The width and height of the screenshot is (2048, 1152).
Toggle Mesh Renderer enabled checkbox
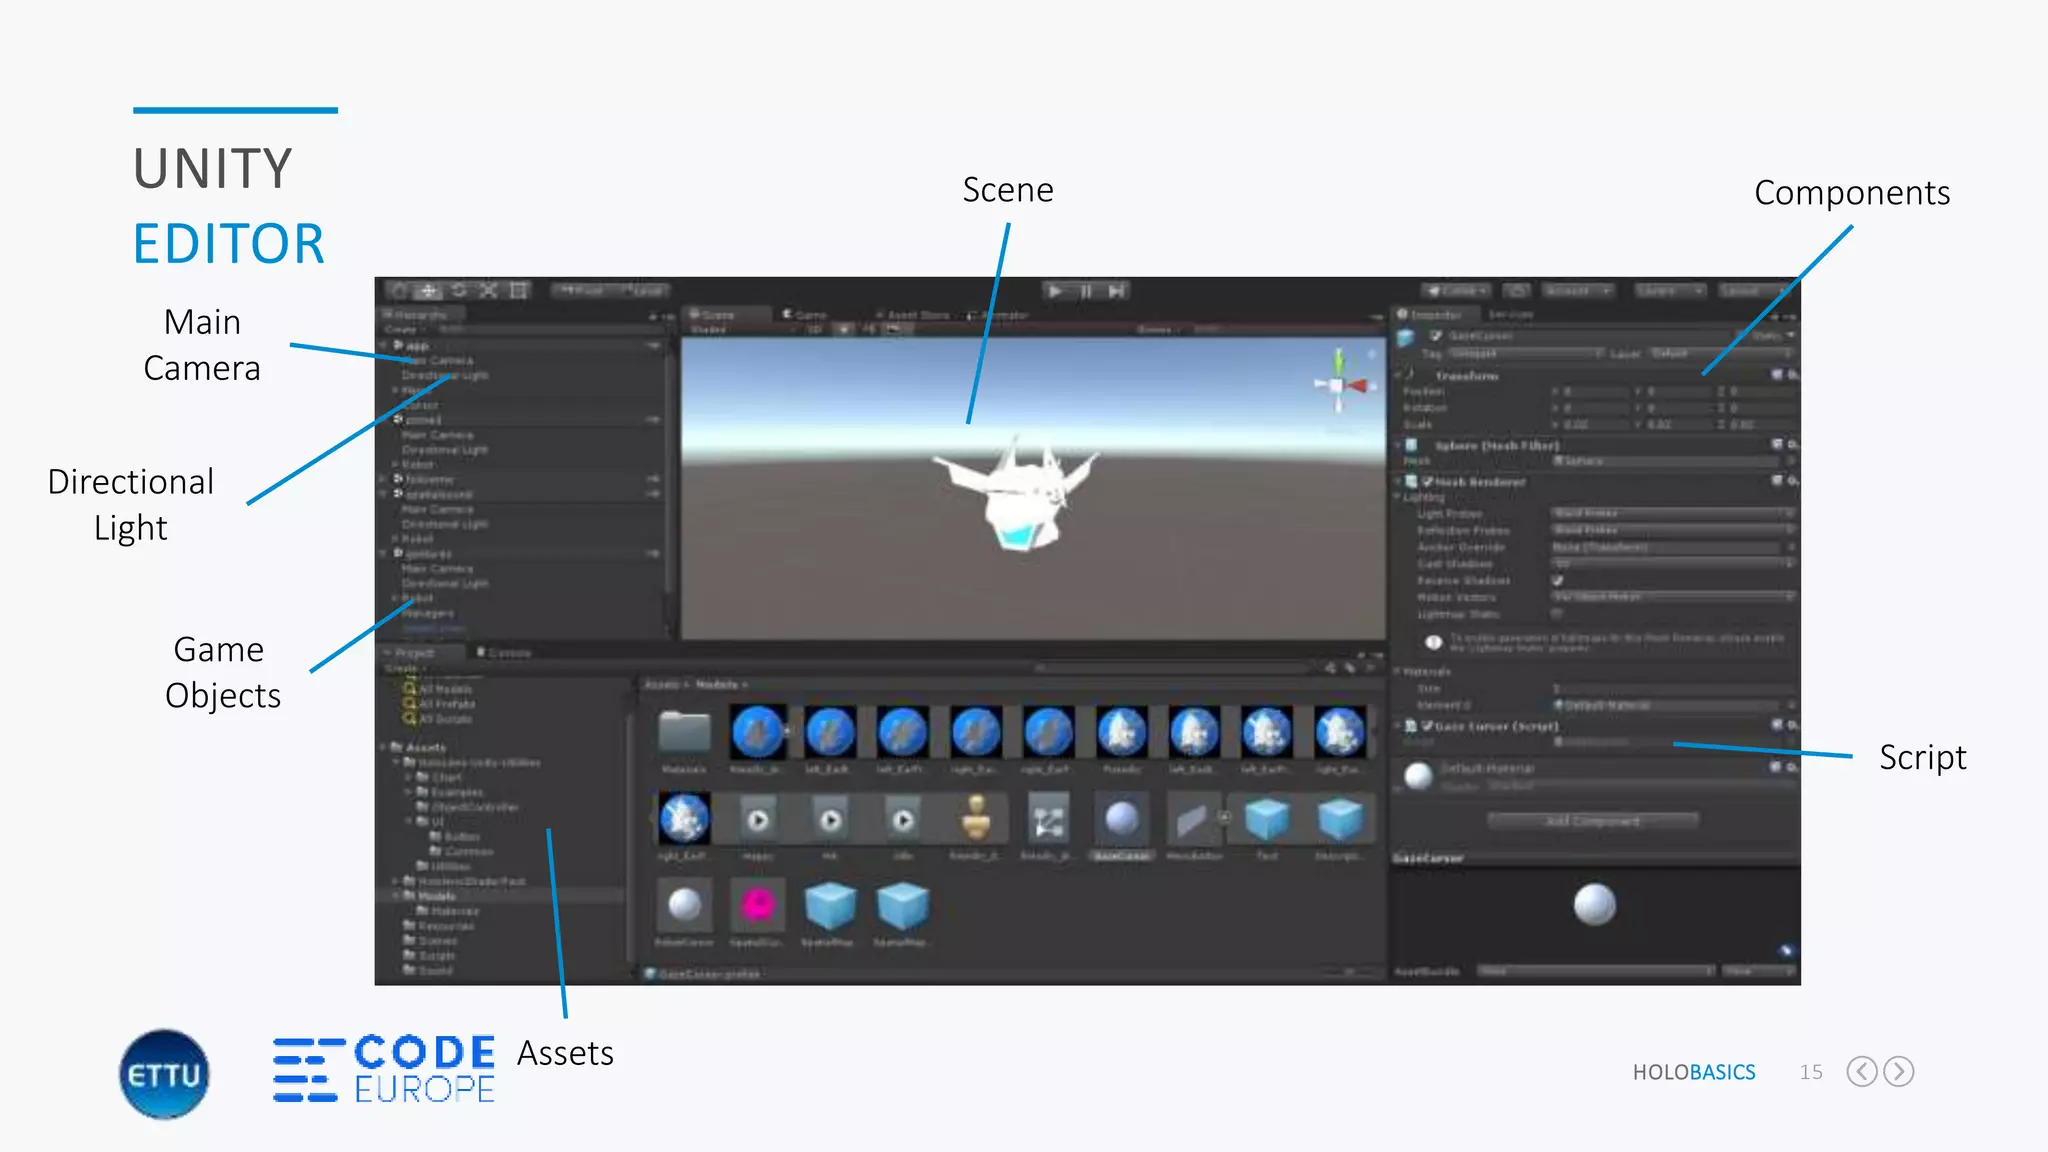coord(1428,482)
